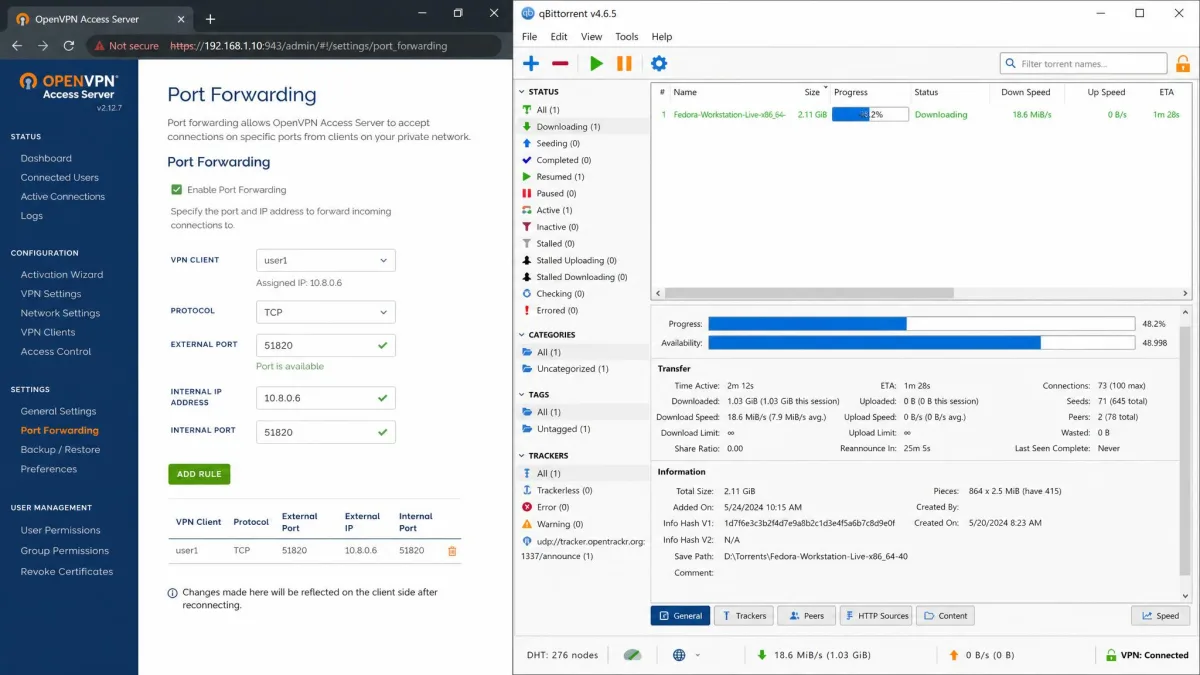1200x675 pixels.
Task: Switch to the HTTP Sources tab
Action: coord(876,616)
